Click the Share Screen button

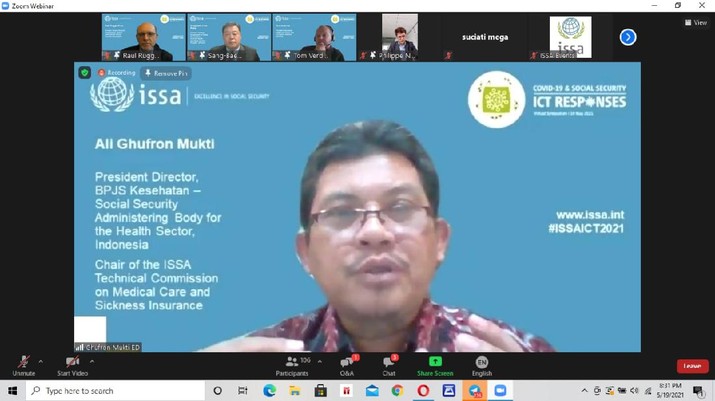[435, 366]
